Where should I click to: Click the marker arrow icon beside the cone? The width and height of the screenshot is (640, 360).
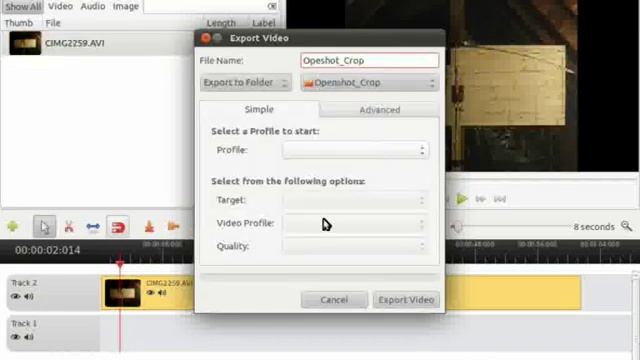pyautogui.click(x=173, y=226)
